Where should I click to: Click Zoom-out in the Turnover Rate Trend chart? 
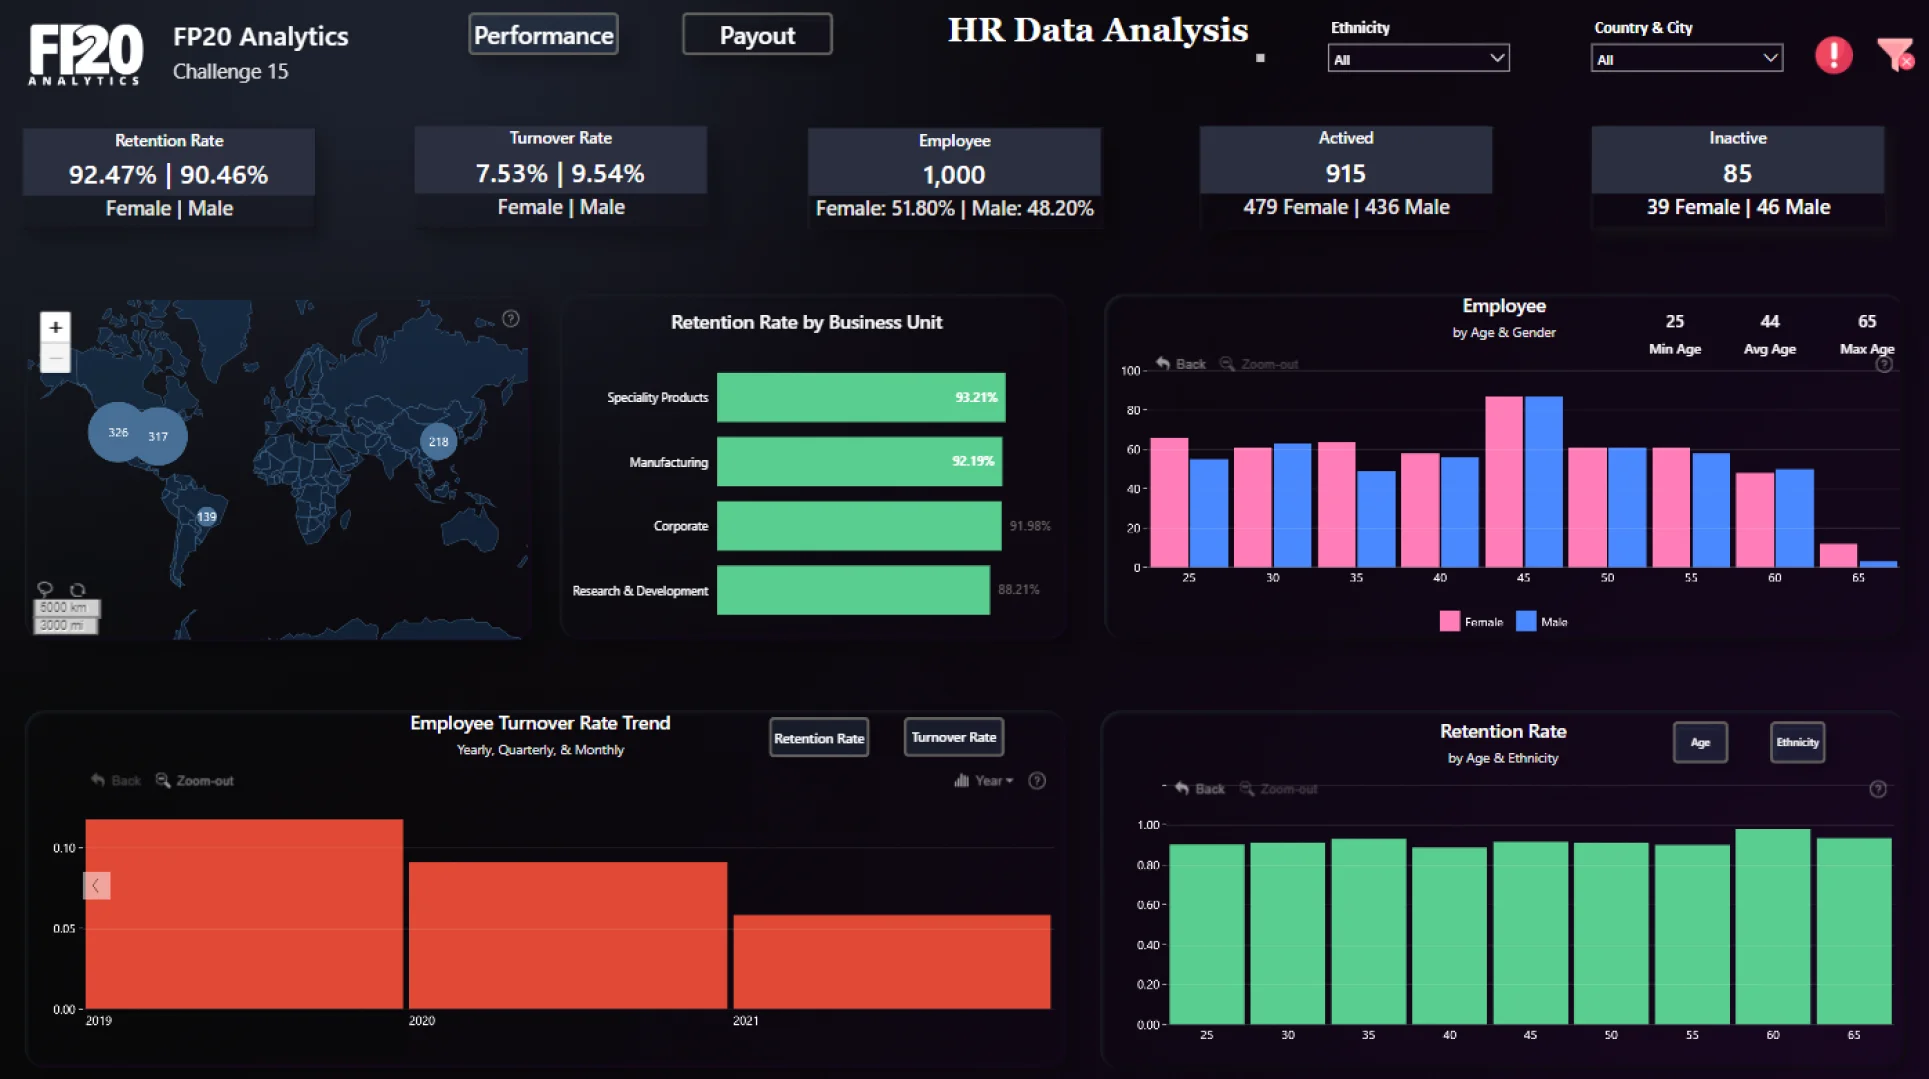tap(195, 780)
